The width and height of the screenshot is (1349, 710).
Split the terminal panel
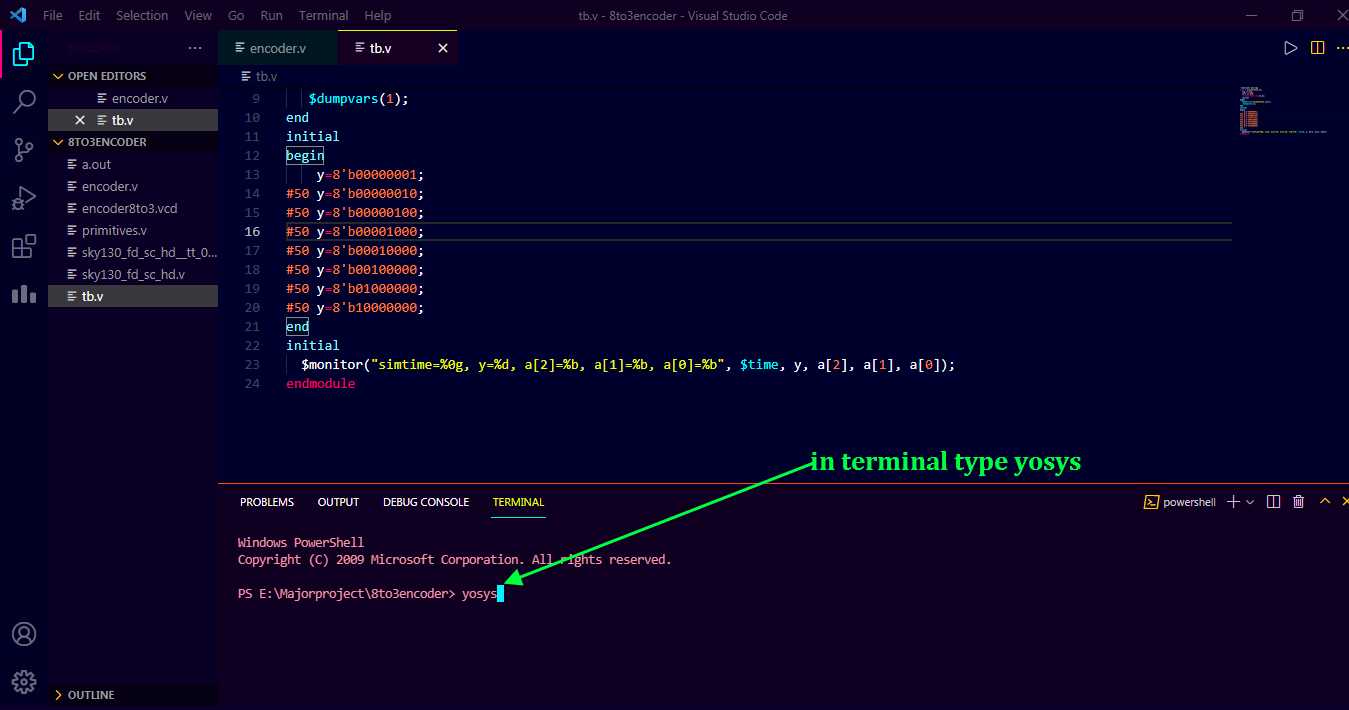click(1273, 502)
